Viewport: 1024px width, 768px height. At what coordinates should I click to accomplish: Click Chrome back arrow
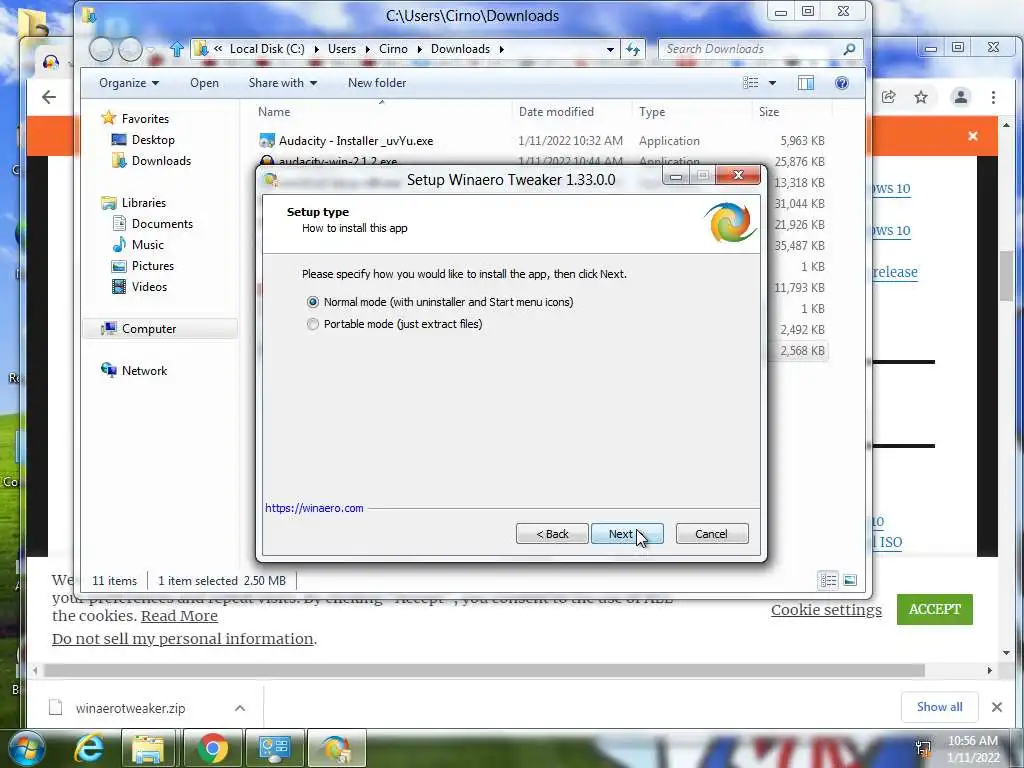pyautogui.click(x=49, y=97)
